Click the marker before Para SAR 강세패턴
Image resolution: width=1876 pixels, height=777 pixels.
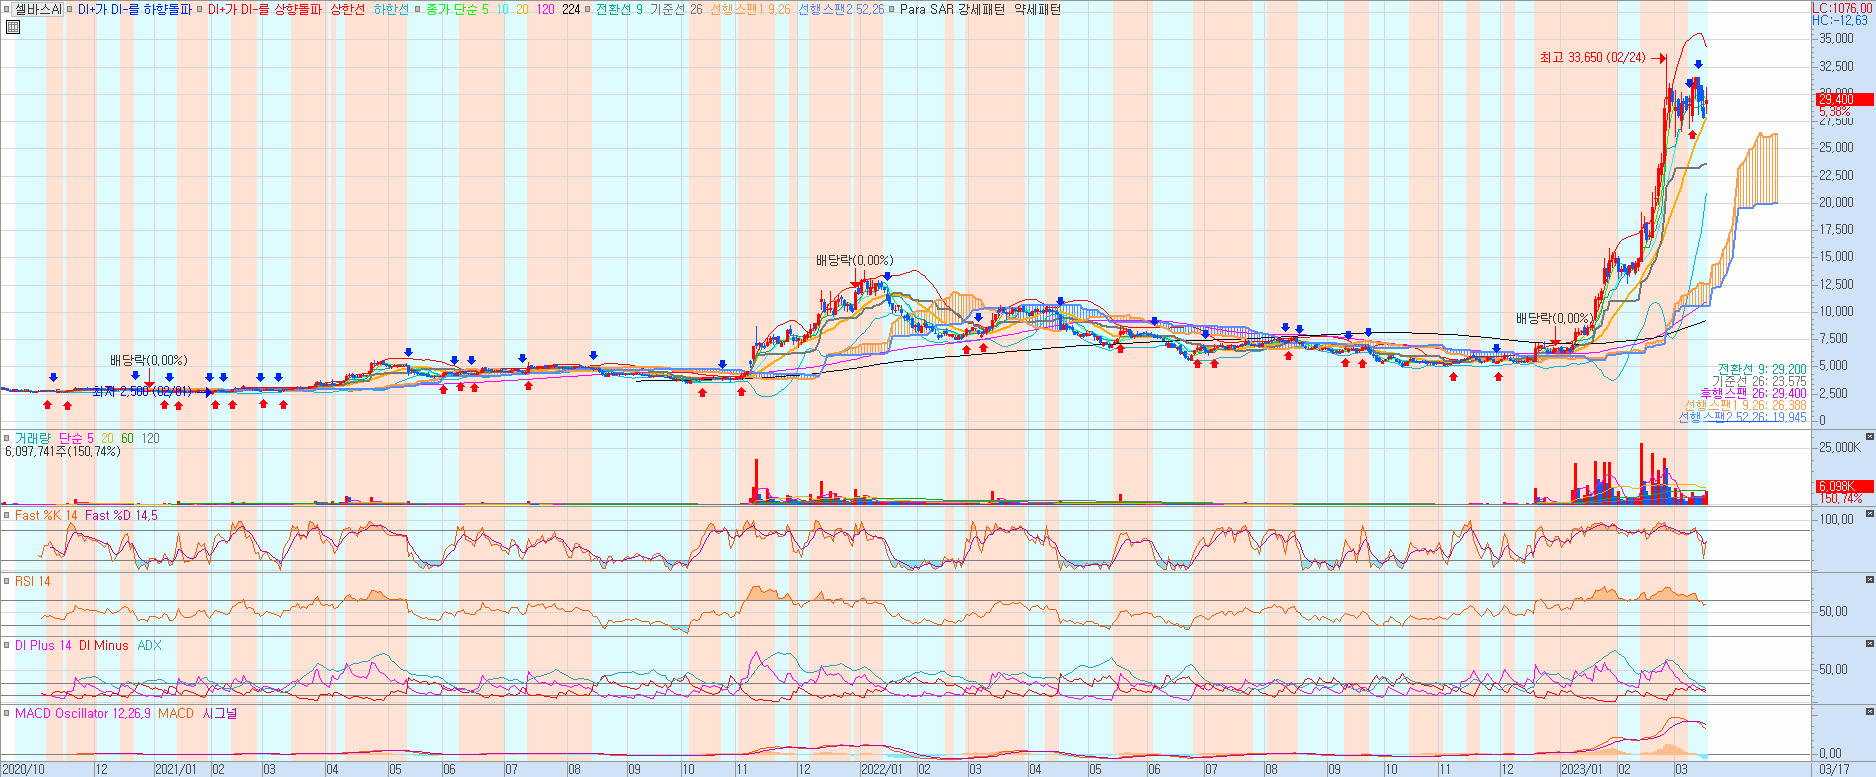(892, 9)
